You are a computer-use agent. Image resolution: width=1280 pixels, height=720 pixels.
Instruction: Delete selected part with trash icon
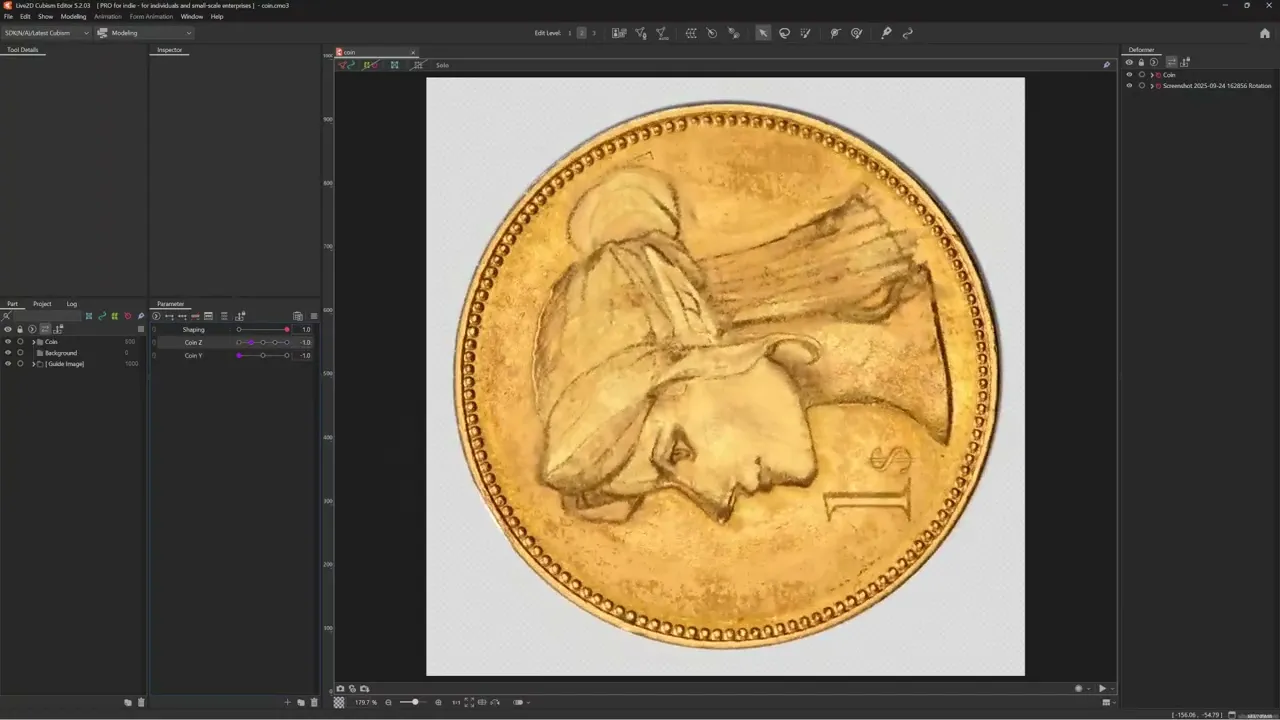[x=141, y=702]
